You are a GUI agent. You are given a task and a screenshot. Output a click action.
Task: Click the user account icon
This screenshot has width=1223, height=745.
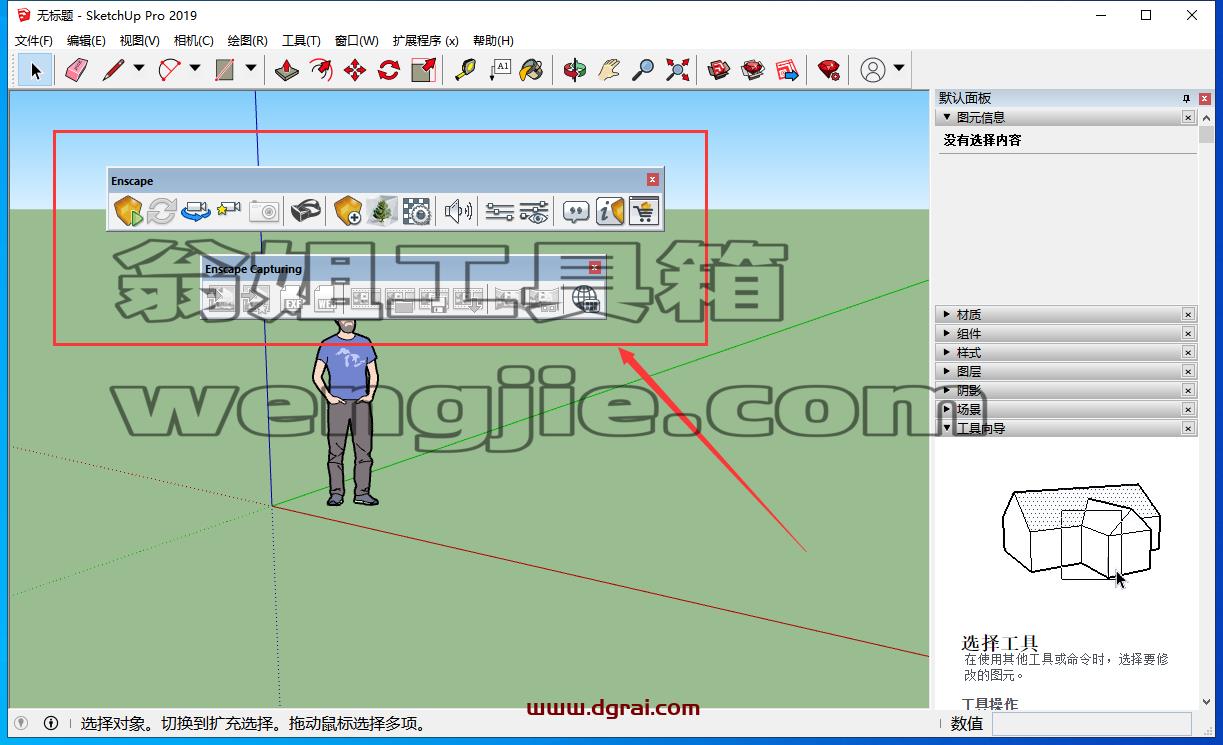click(x=873, y=70)
